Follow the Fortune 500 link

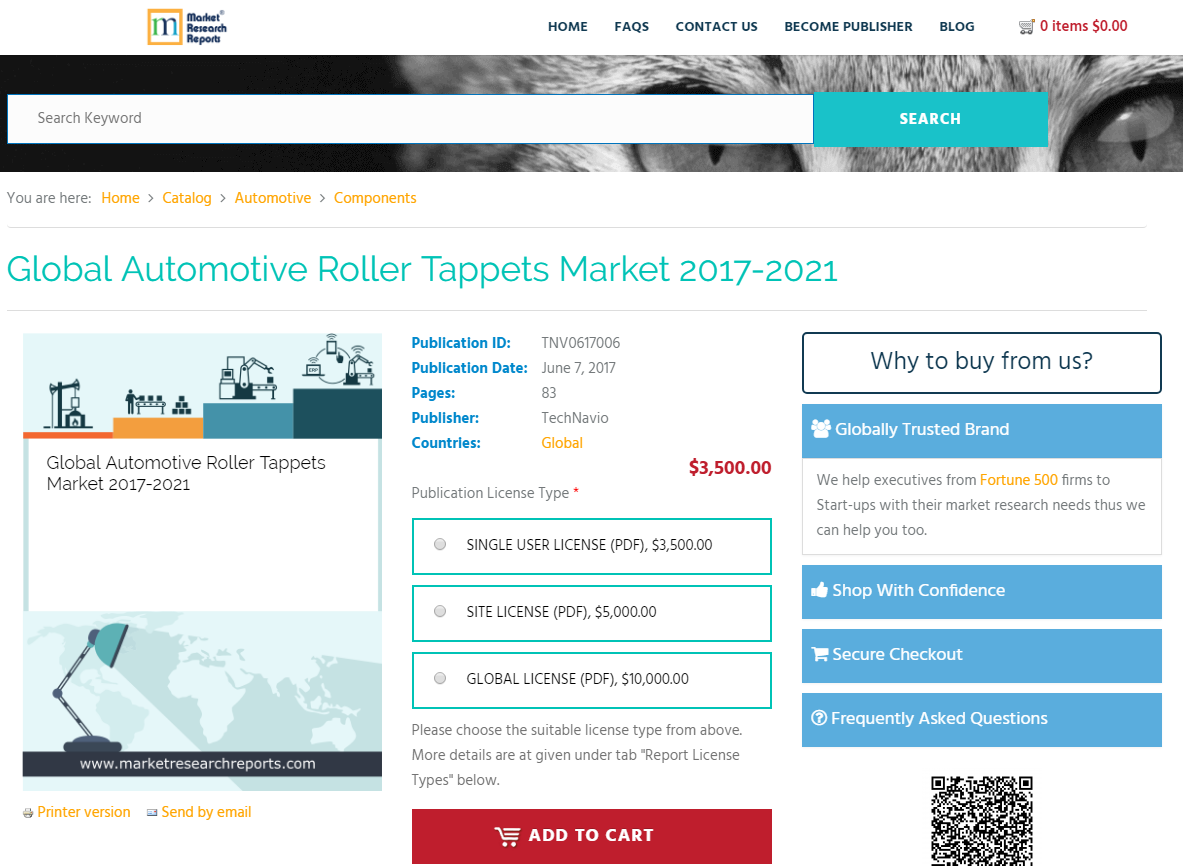(1018, 480)
